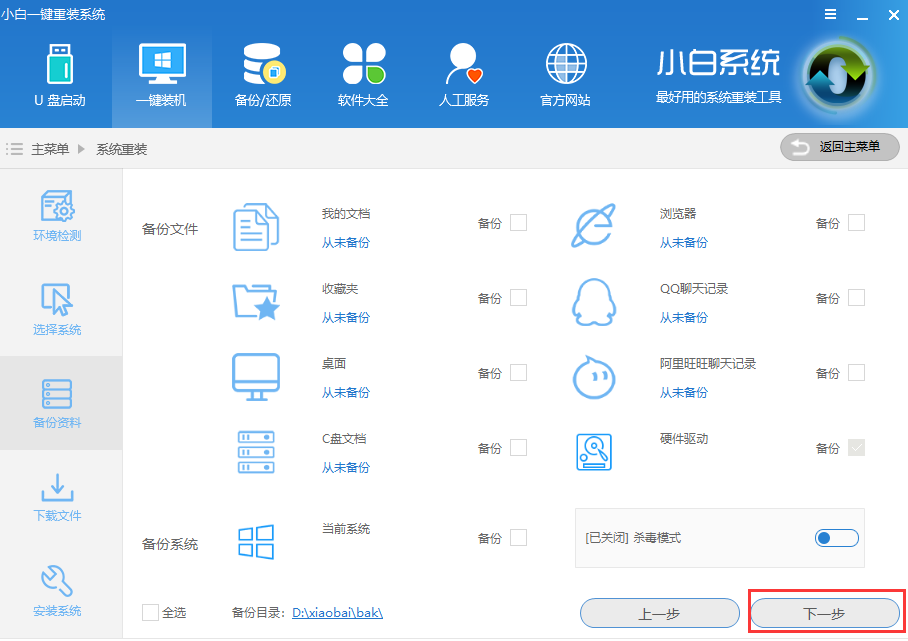This screenshot has width=908, height=641.
Task: Toggle the 杀毒模式 antivirus switch
Action: click(836, 538)
